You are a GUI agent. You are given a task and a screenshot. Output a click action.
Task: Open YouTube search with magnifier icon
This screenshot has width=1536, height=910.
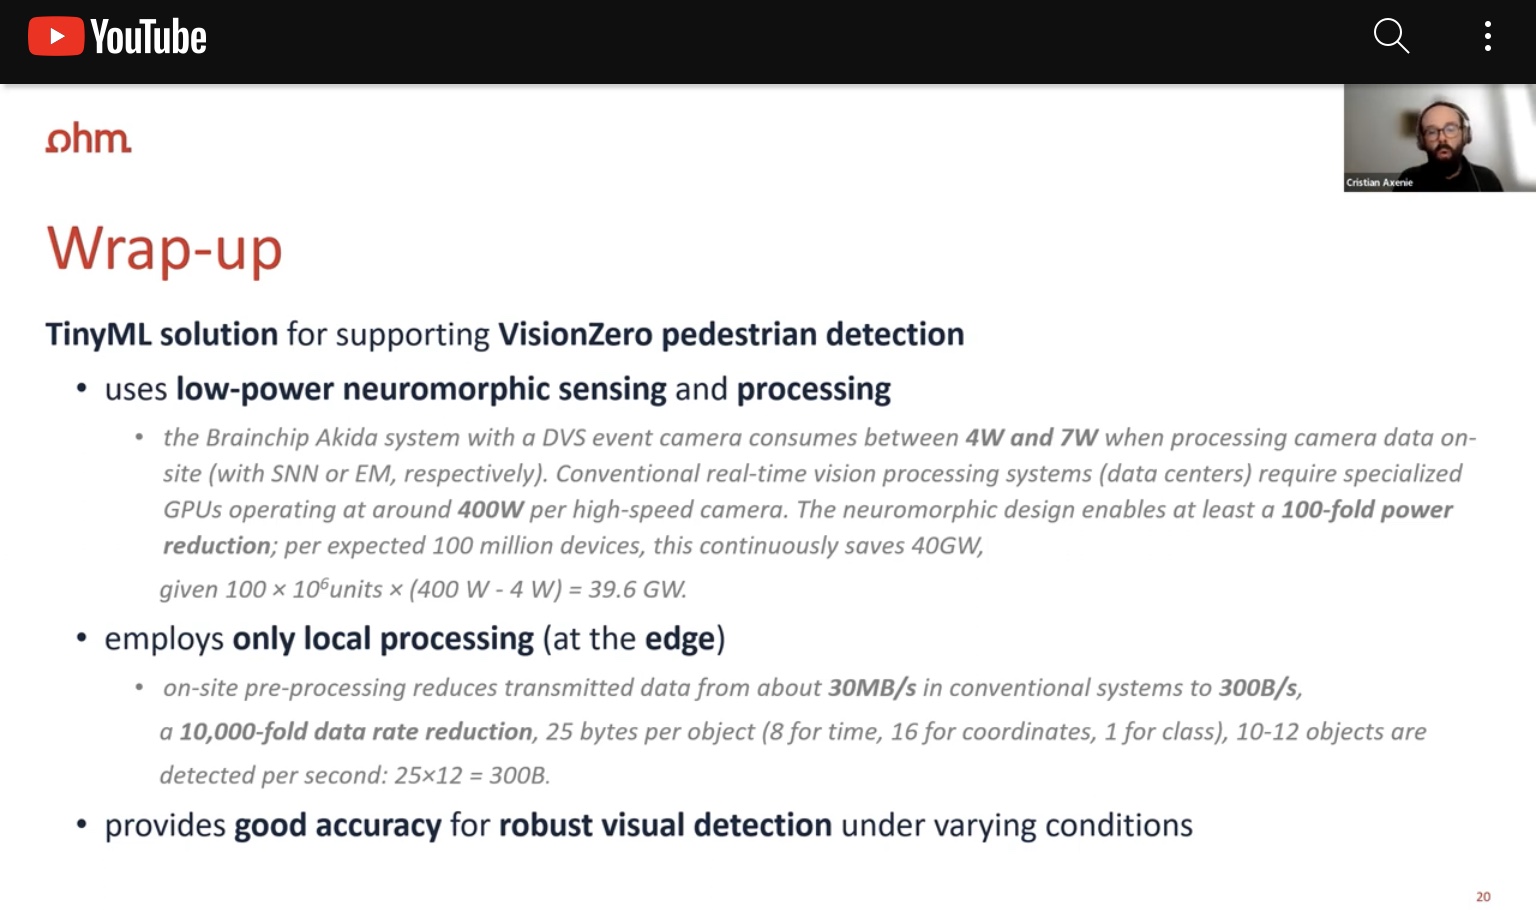(x=1391, y=36)
